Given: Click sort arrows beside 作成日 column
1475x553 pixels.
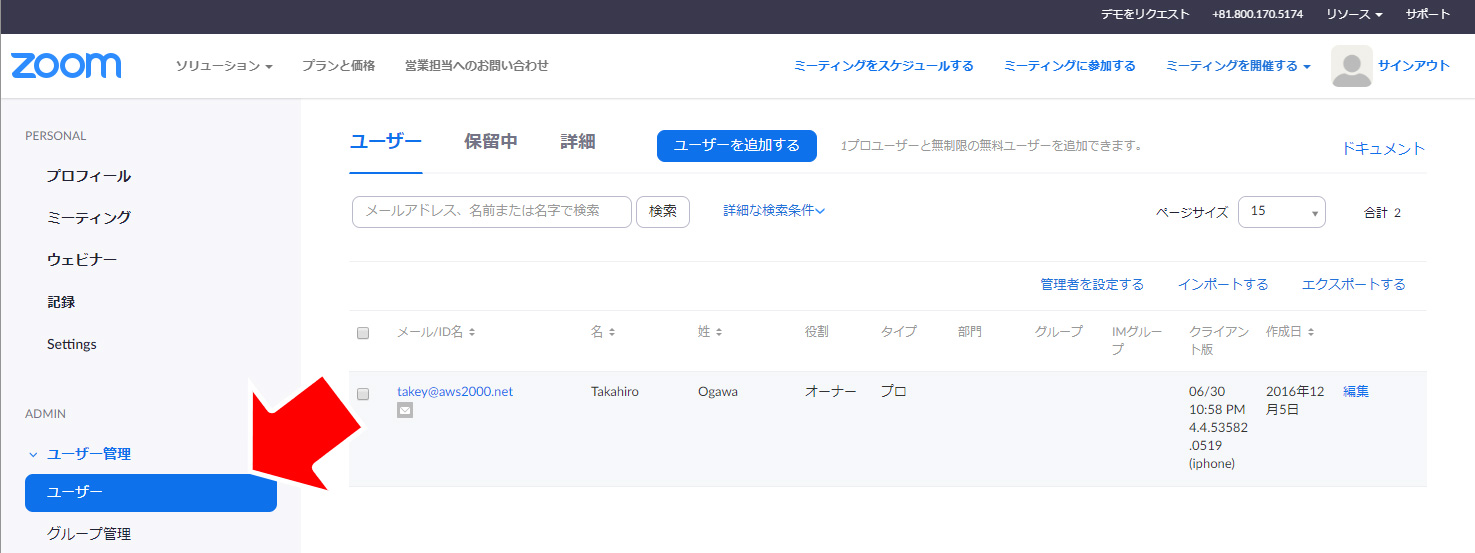Looking at the screenshot, I should tap(1310, 332).
